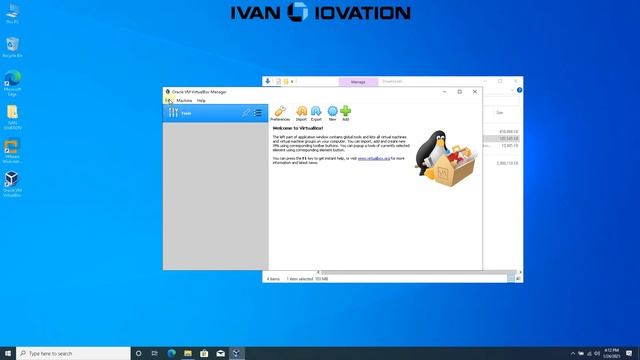
Task: Open This PC desktop icon
Action: 12,13
